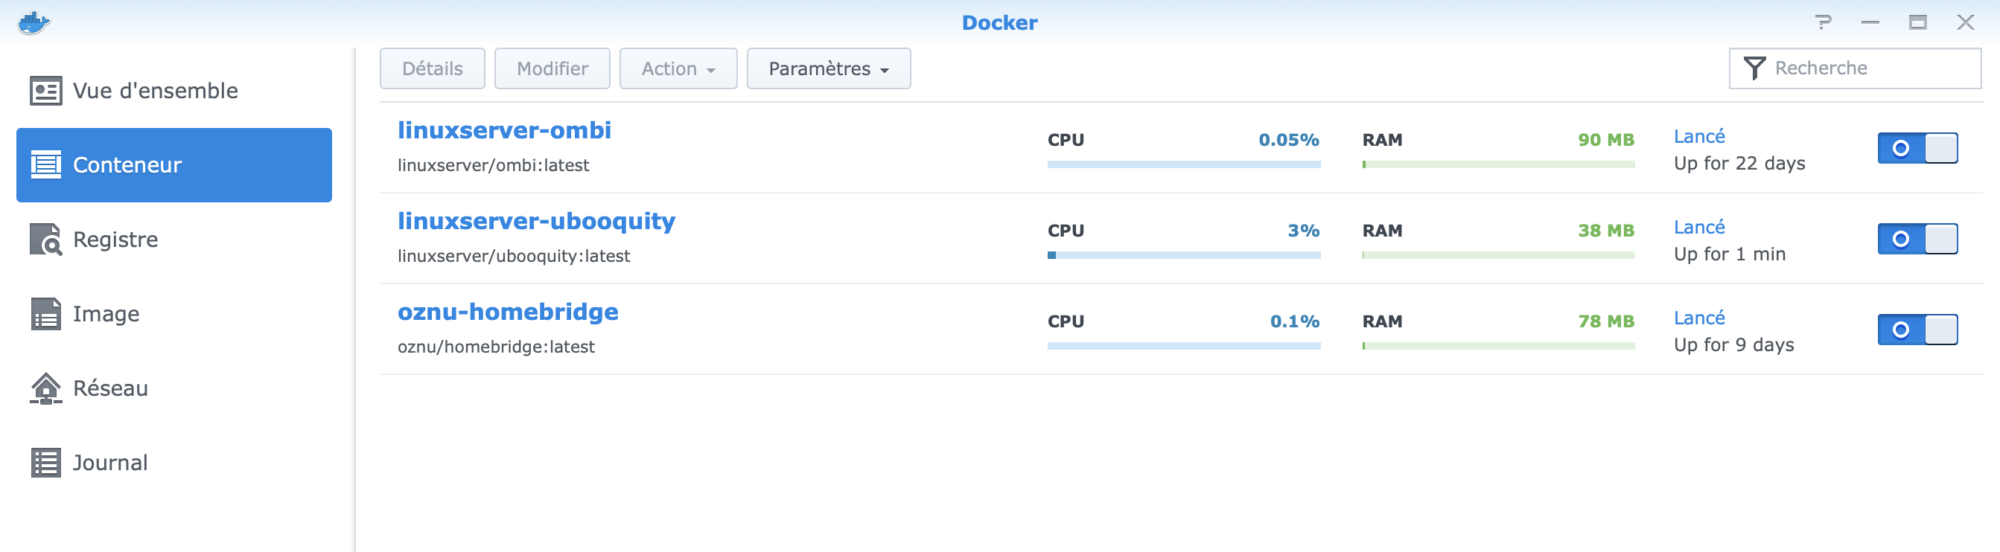Open the Paramètres dropdown

pyautogui.click(x=828, y=69)
